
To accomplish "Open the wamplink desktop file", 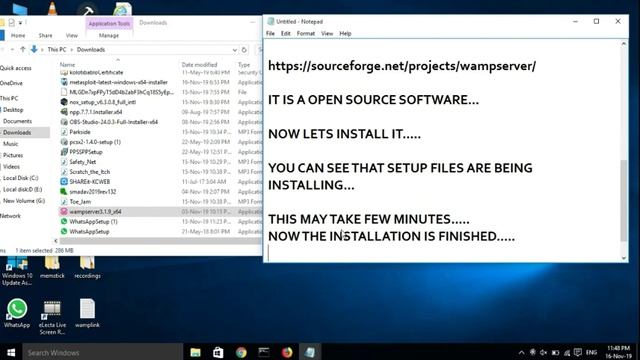I will point(87,313).
